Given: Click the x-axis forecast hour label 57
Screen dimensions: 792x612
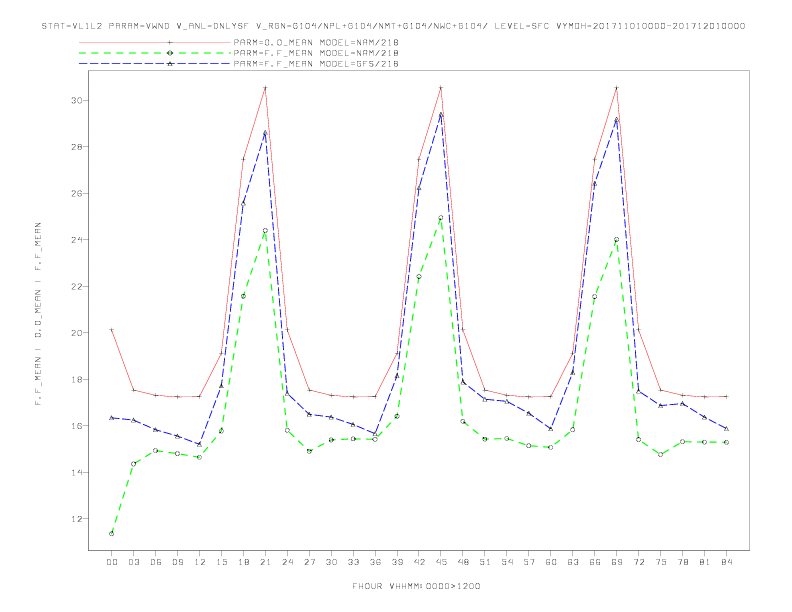Looking at the screenshot, I should click(x=529, y=562).
